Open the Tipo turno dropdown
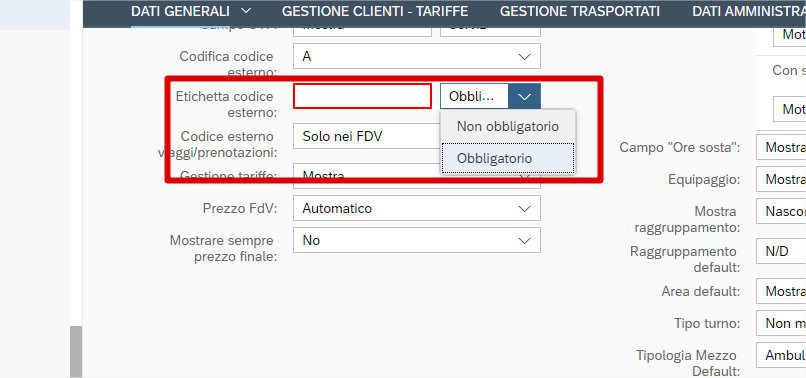 (781, 323)
